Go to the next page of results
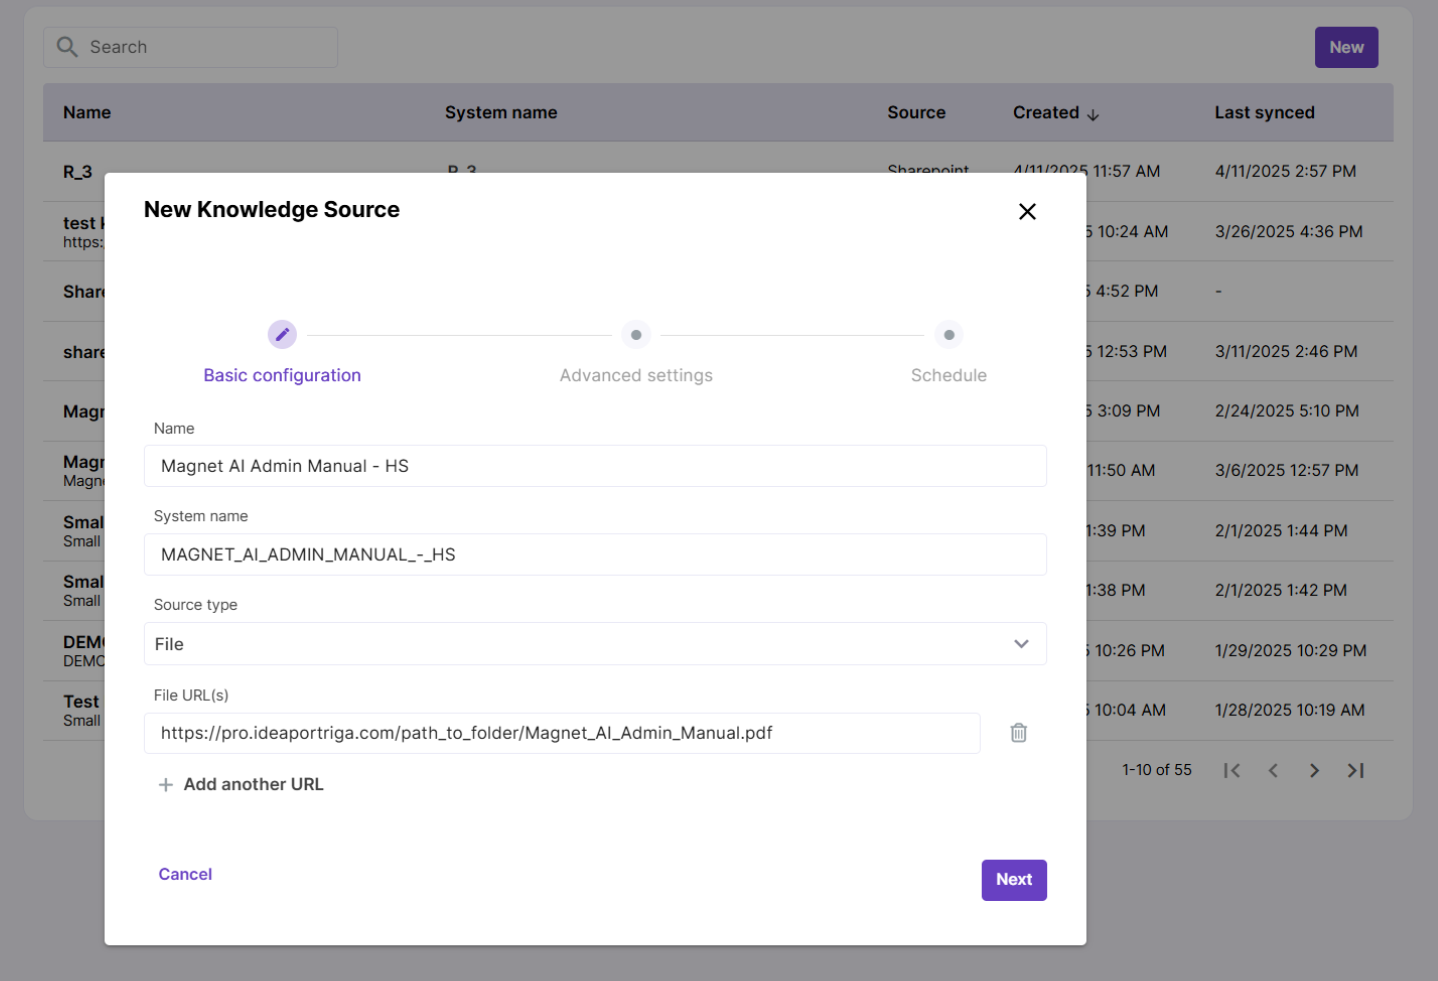Image resolution: width=1438 pixels, height=981 pixels. 1314,770
